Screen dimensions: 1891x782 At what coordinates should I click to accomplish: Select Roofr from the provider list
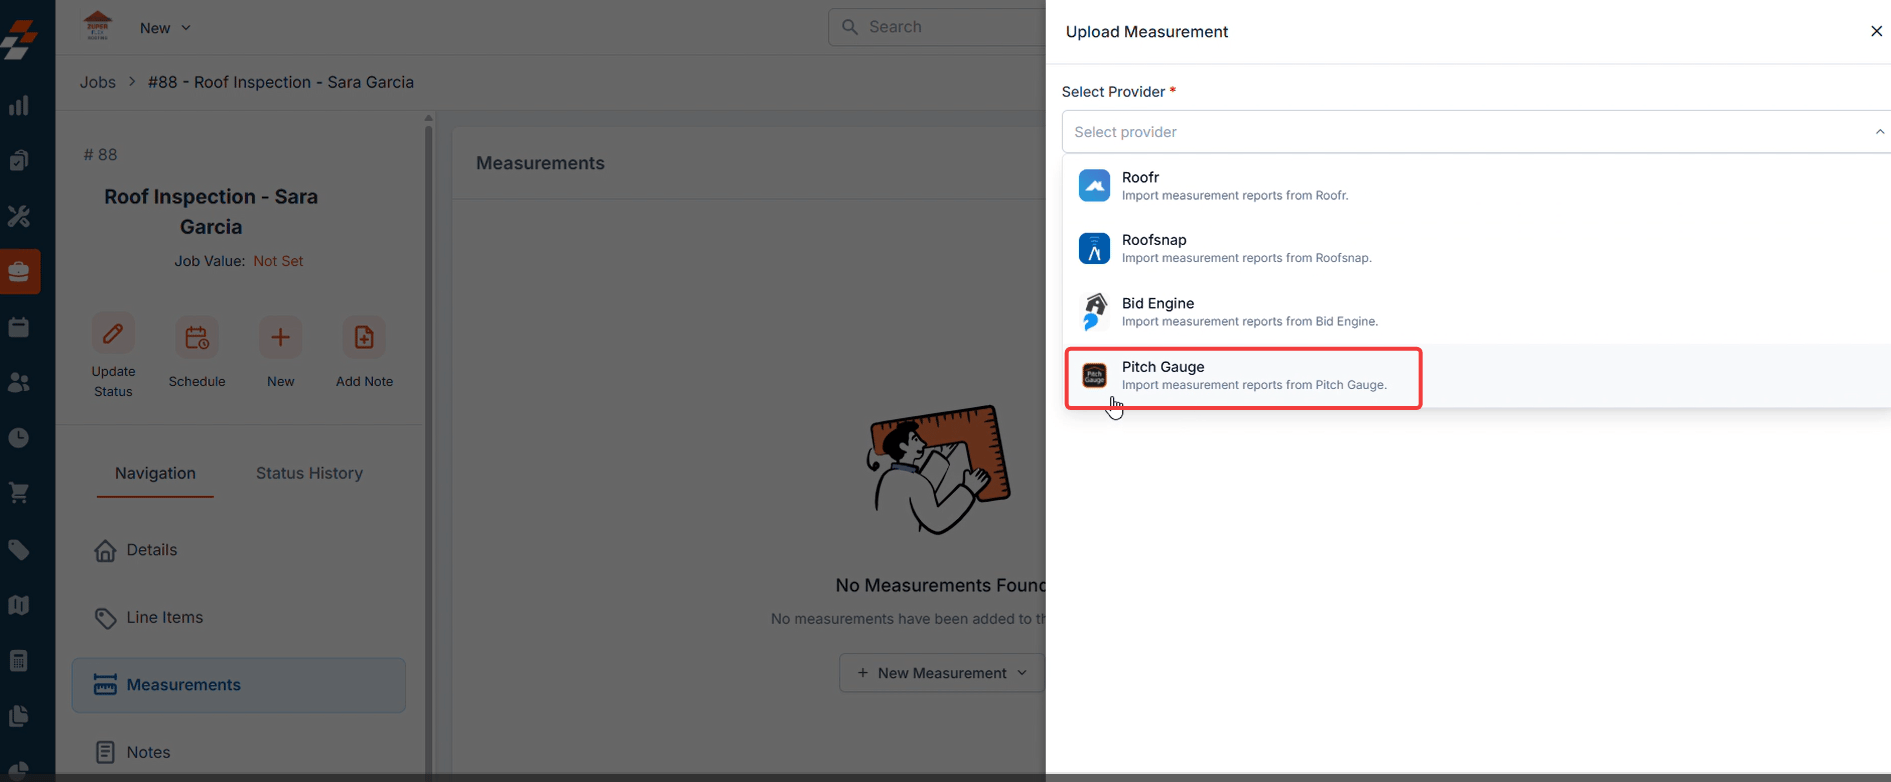pyautogui.click(x=1476, y=186)
